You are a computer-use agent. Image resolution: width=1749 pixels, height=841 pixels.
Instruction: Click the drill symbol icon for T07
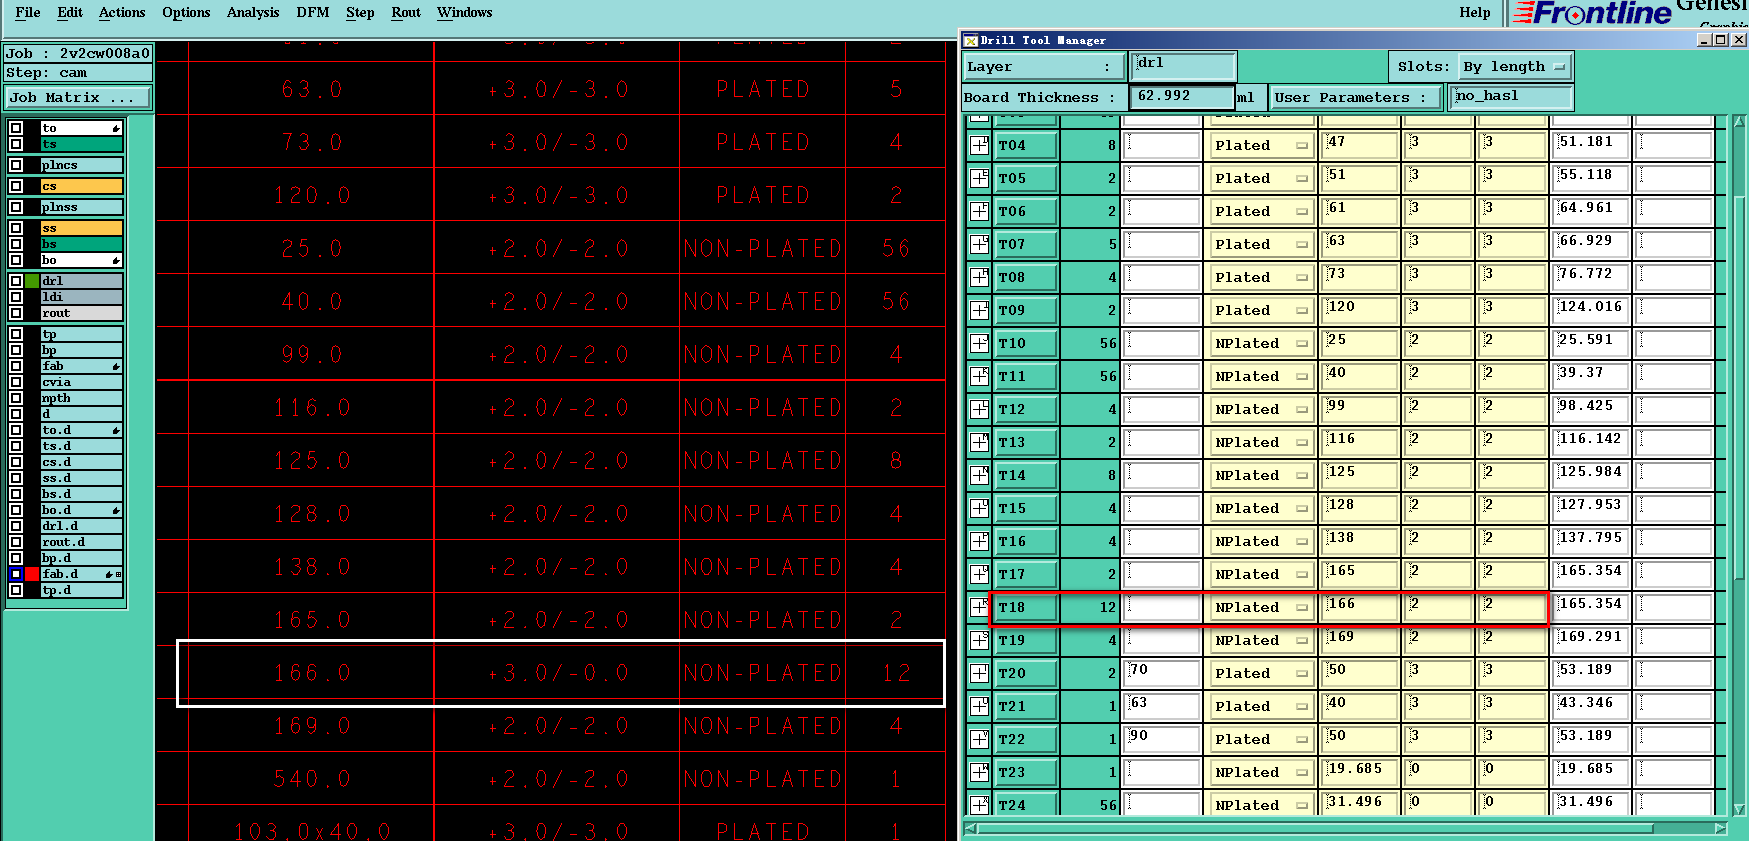pyautogui.click(x=979, y=244)
